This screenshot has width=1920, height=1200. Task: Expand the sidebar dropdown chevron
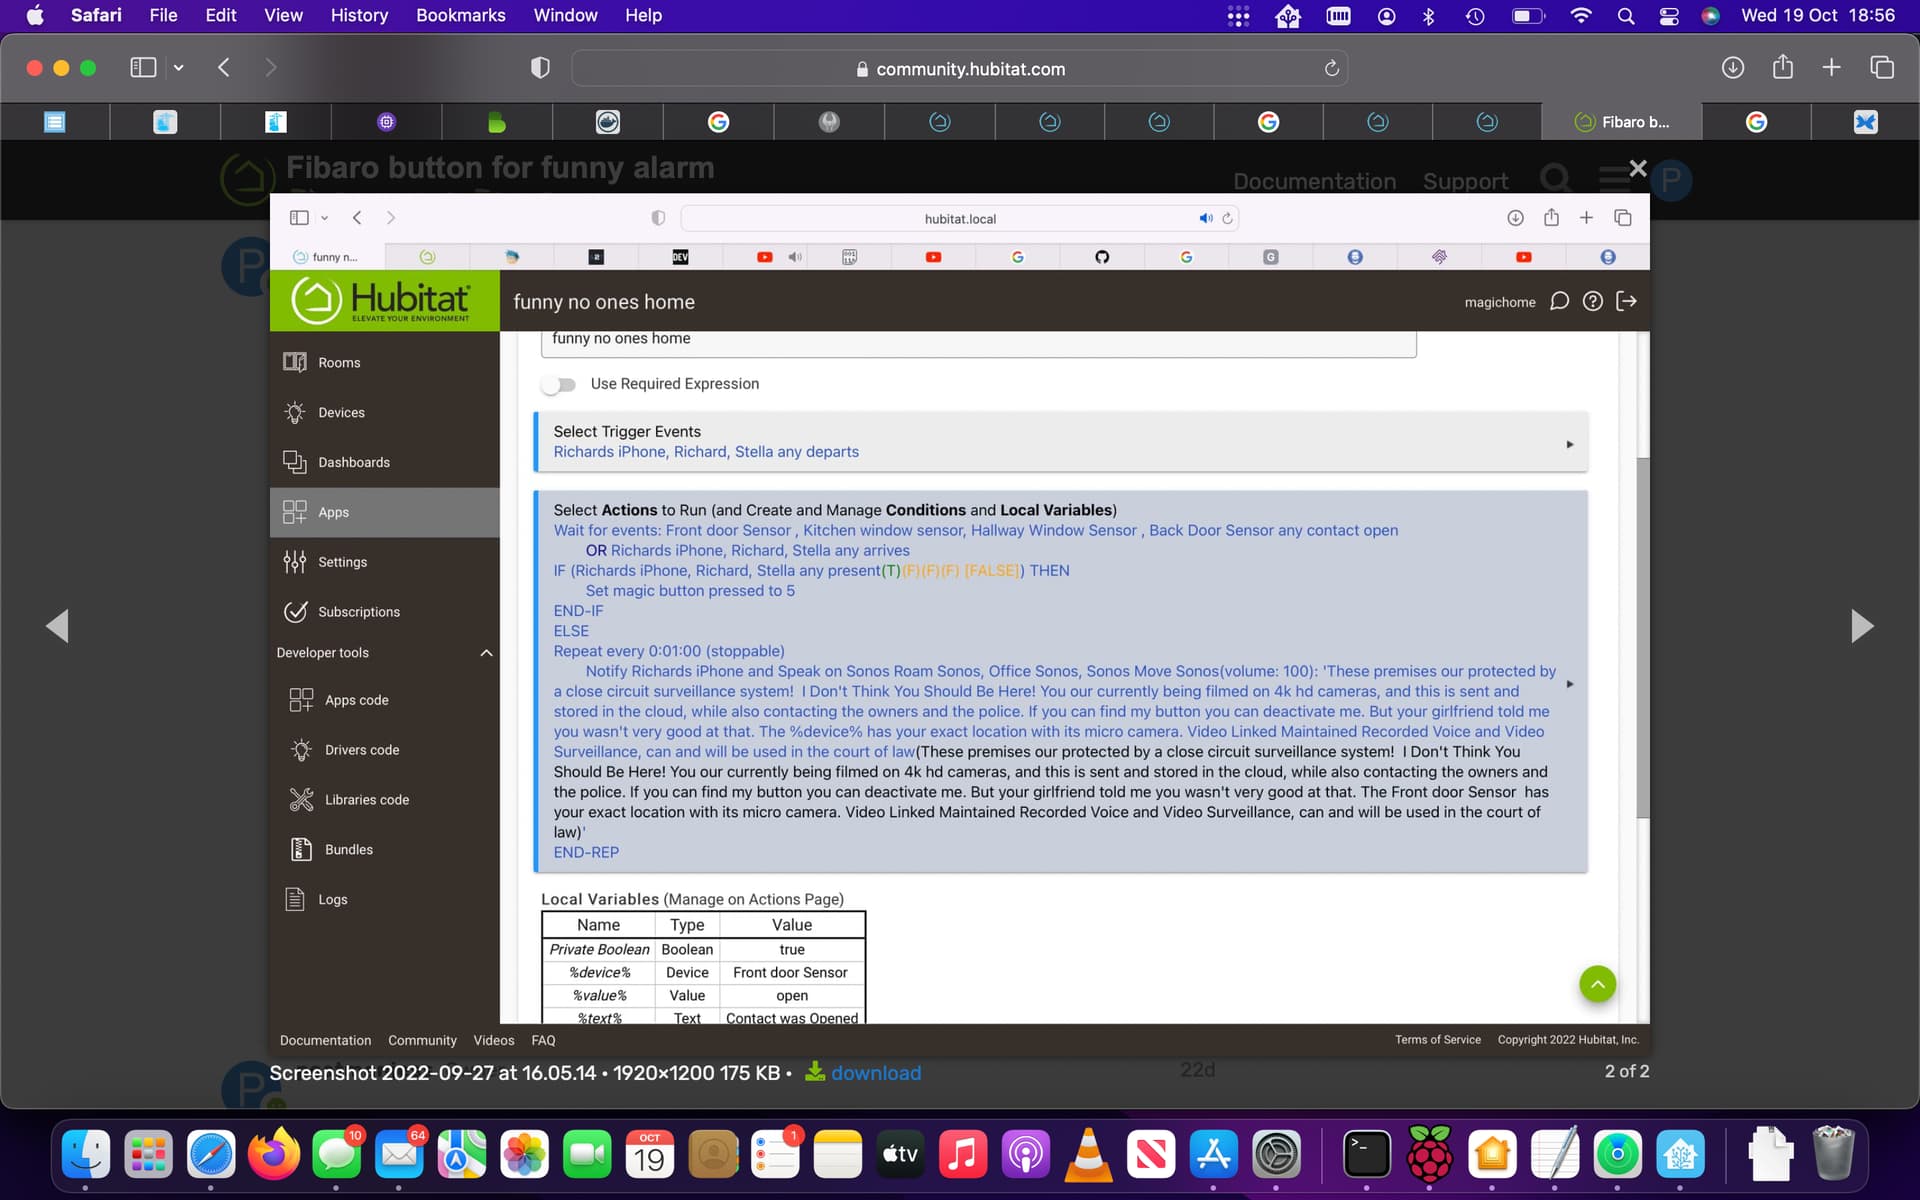point(179,68)
